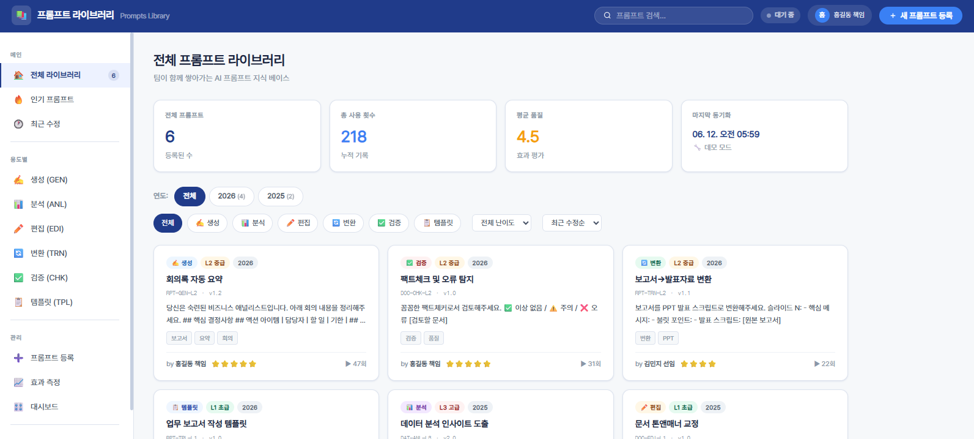Click the 전체 프롬프트 stat card
Image resolution: width=974 pixels, height=439 pixels.
237,136
